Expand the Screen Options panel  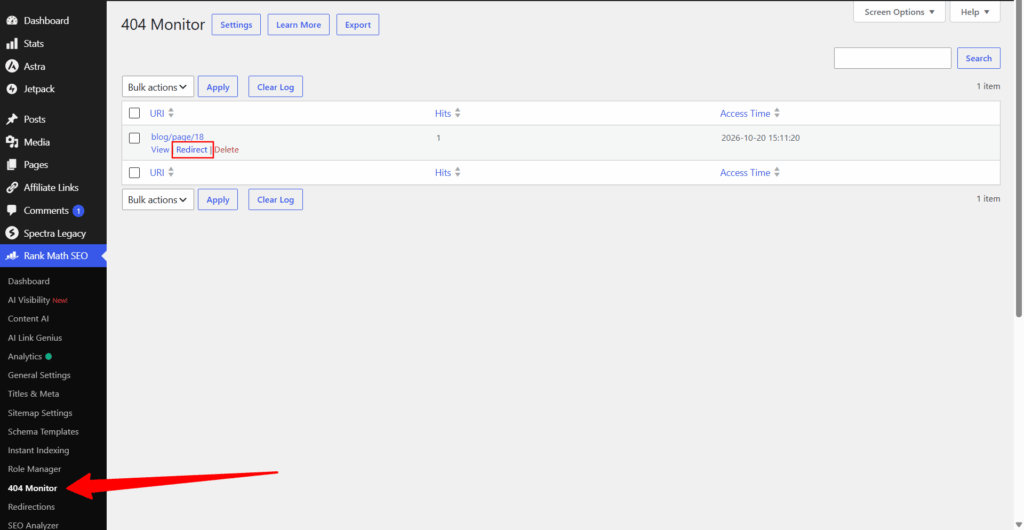[899, 12]
